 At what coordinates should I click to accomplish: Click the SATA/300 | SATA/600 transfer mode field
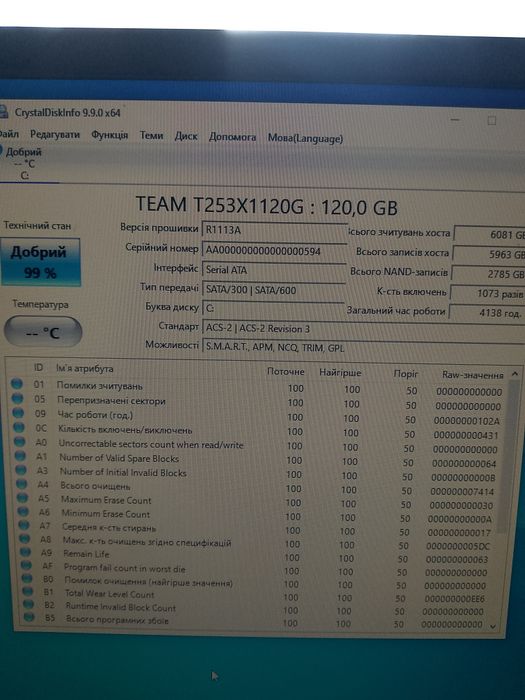point(274,290)
